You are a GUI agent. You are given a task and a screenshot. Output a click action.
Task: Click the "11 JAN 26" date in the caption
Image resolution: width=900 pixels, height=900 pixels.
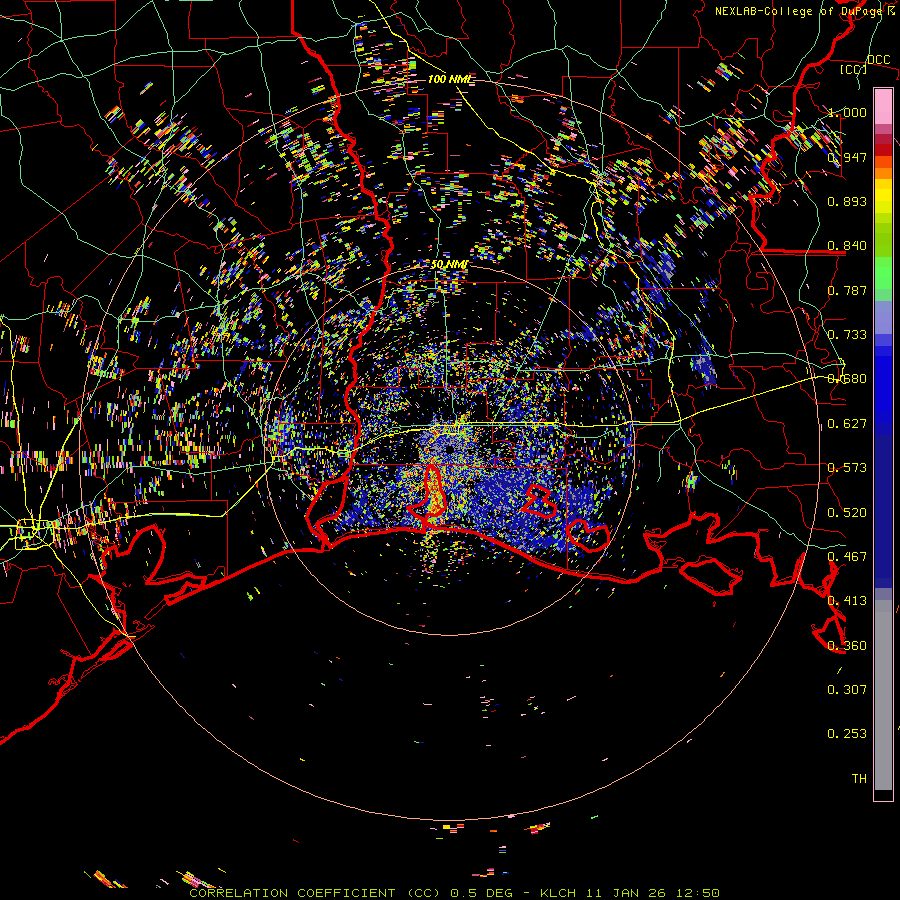pos(626,893)
